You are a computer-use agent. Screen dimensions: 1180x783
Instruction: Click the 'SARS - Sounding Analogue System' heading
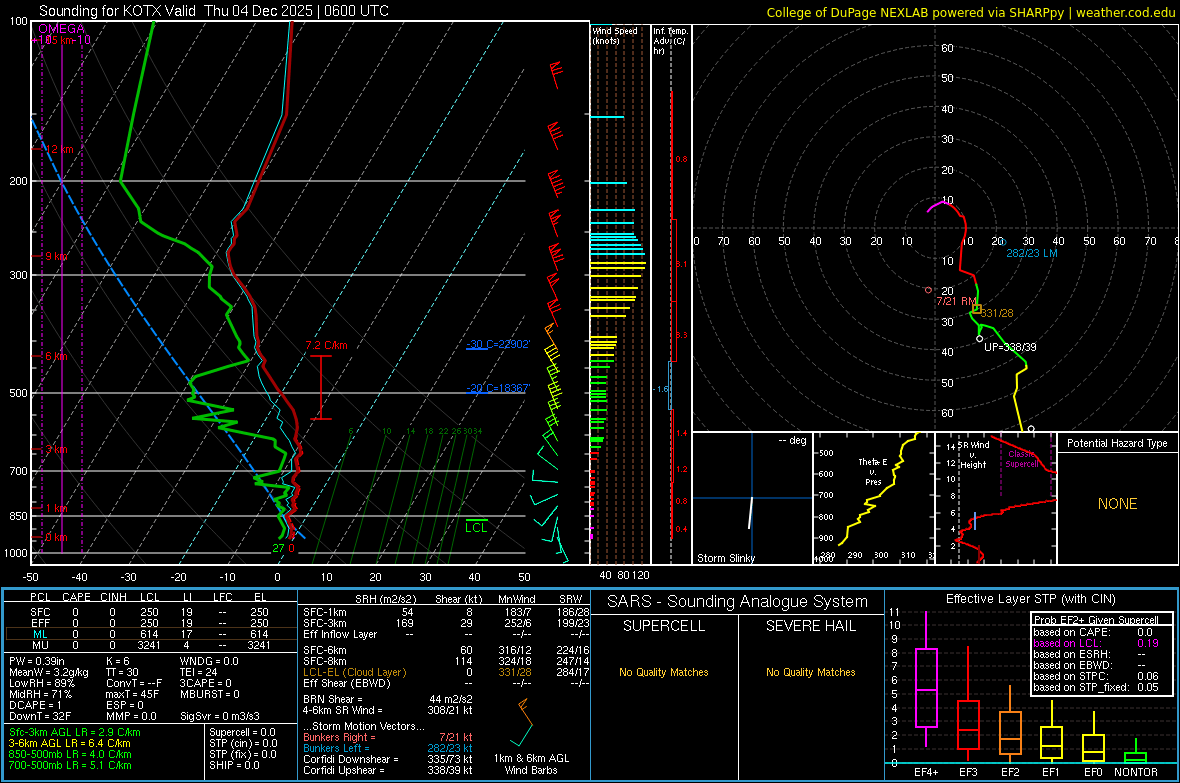tap(738, 602)
